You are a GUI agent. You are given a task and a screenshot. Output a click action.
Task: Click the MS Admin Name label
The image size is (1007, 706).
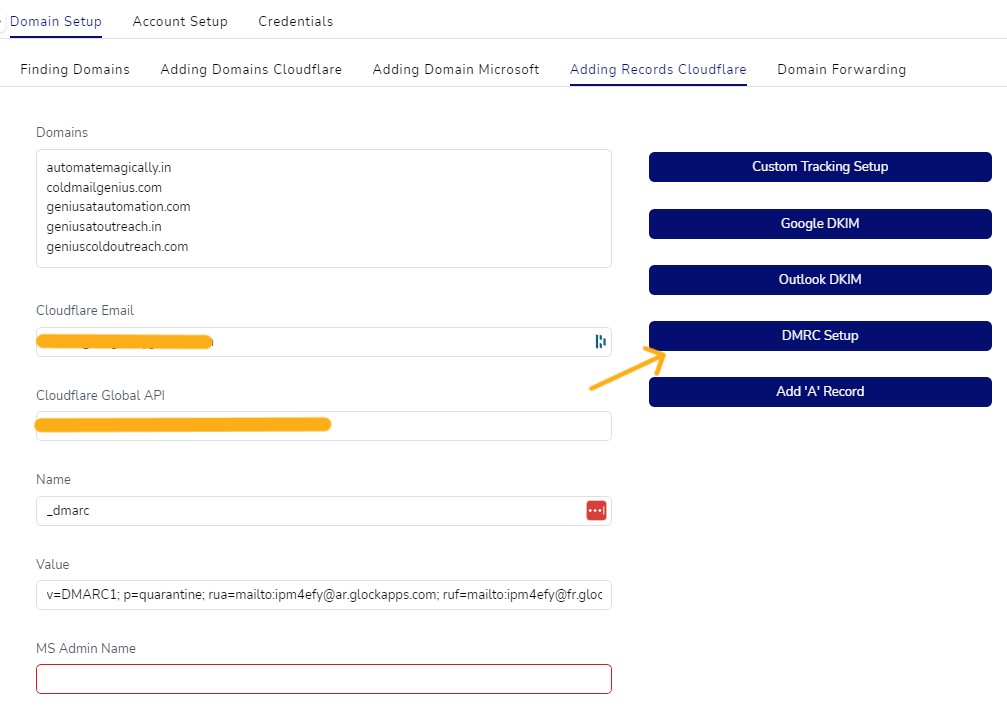(x=85, y=648)
